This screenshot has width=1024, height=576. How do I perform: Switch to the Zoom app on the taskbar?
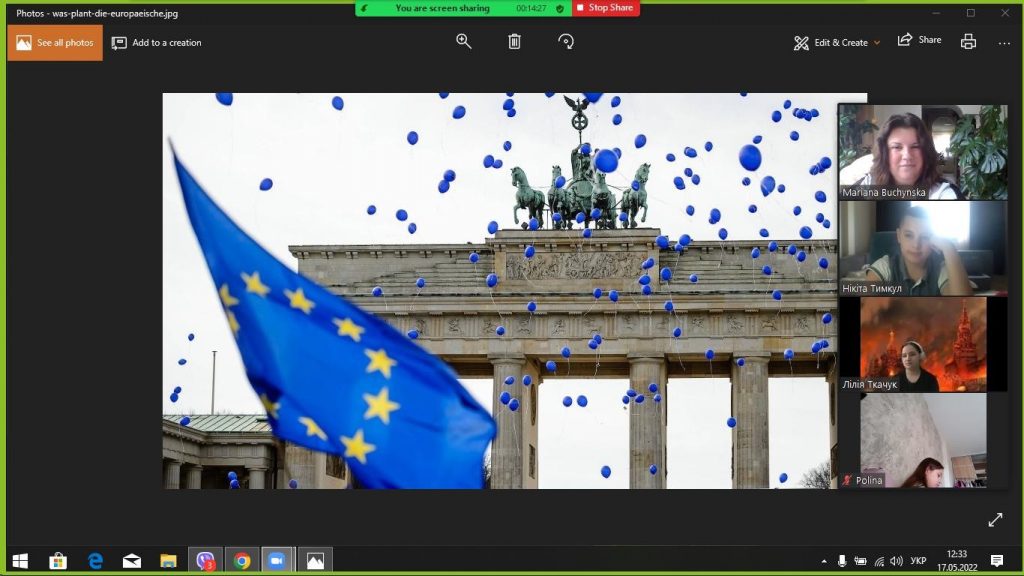click(278, 561)
